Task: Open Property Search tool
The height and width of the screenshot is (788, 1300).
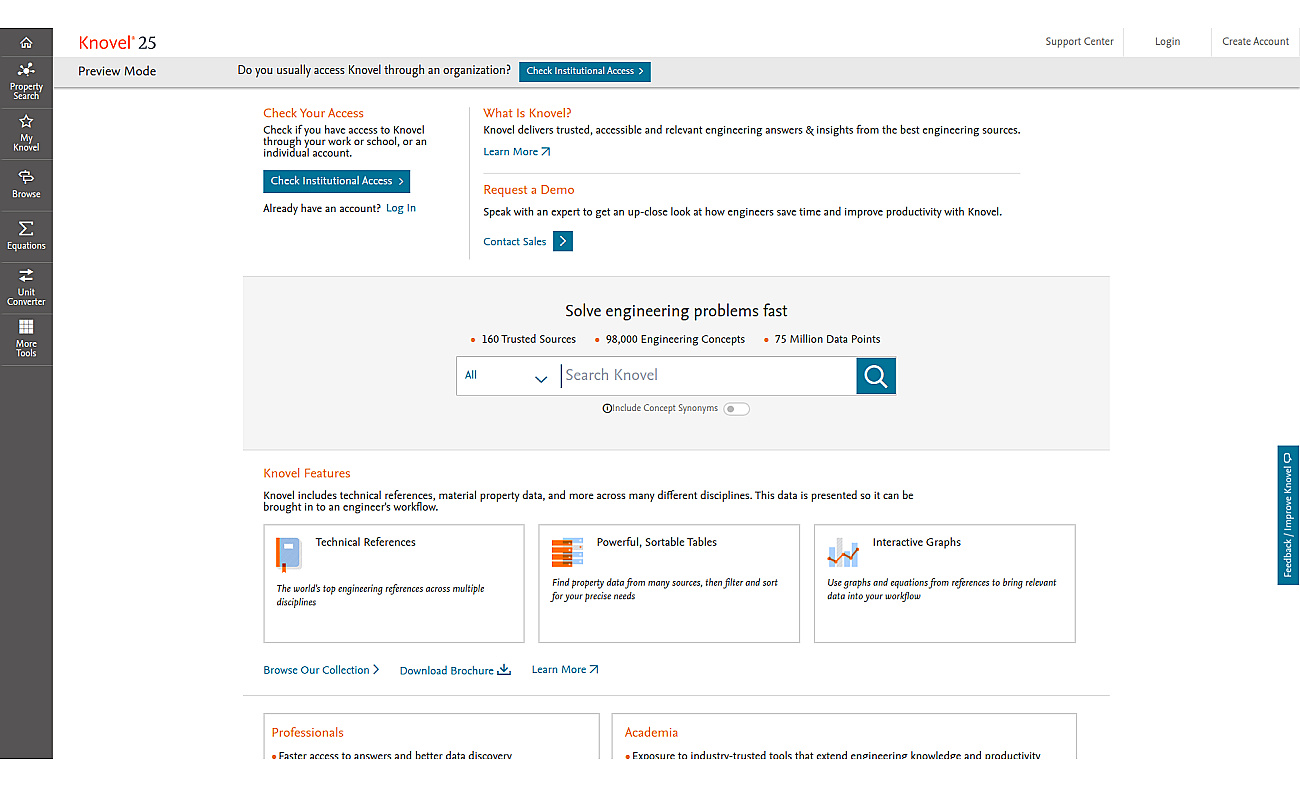Action: pyautogui.click(x=26, y=82)
